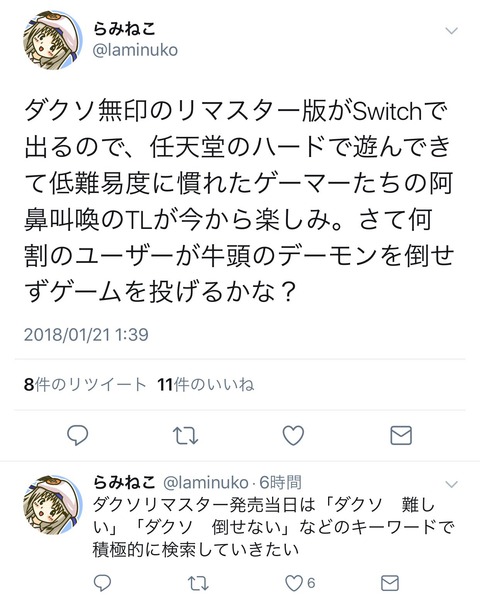This screenshot has width=480, height=604.
Task: Share main tweet via direct message envelope
Action: coord(401,435)
